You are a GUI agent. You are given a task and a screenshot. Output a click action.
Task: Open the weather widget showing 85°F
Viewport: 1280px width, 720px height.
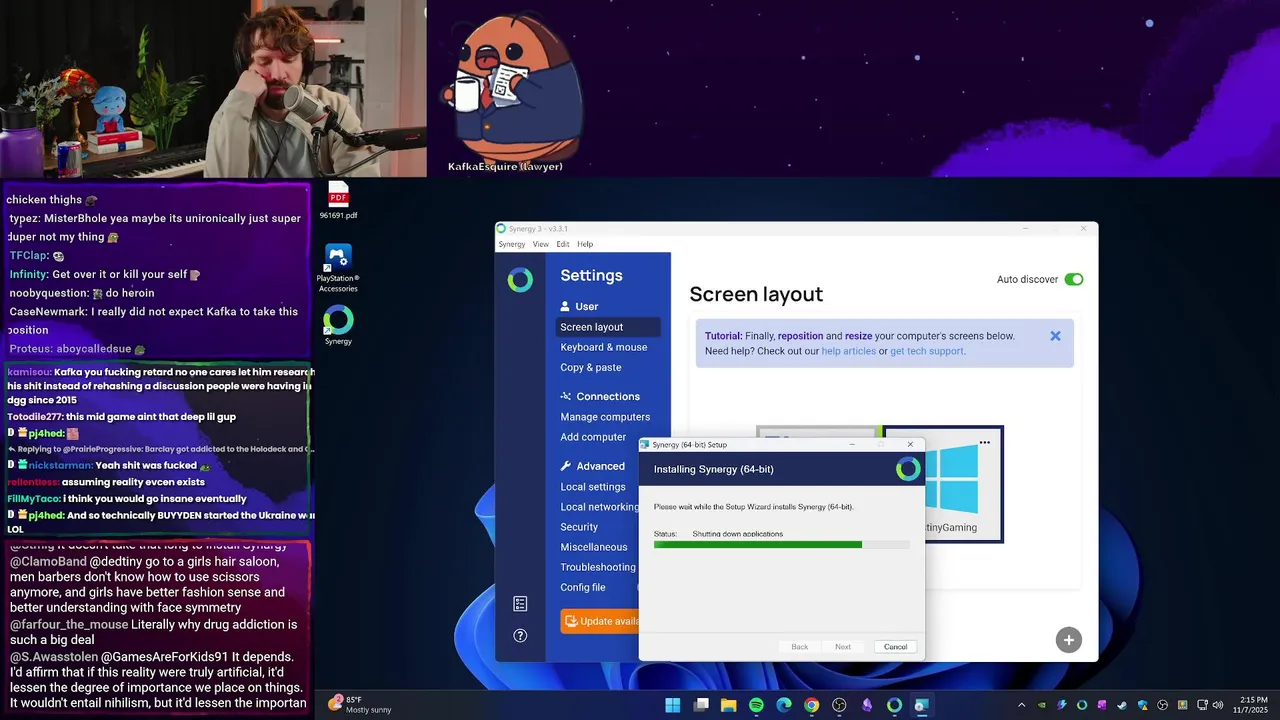360,705
